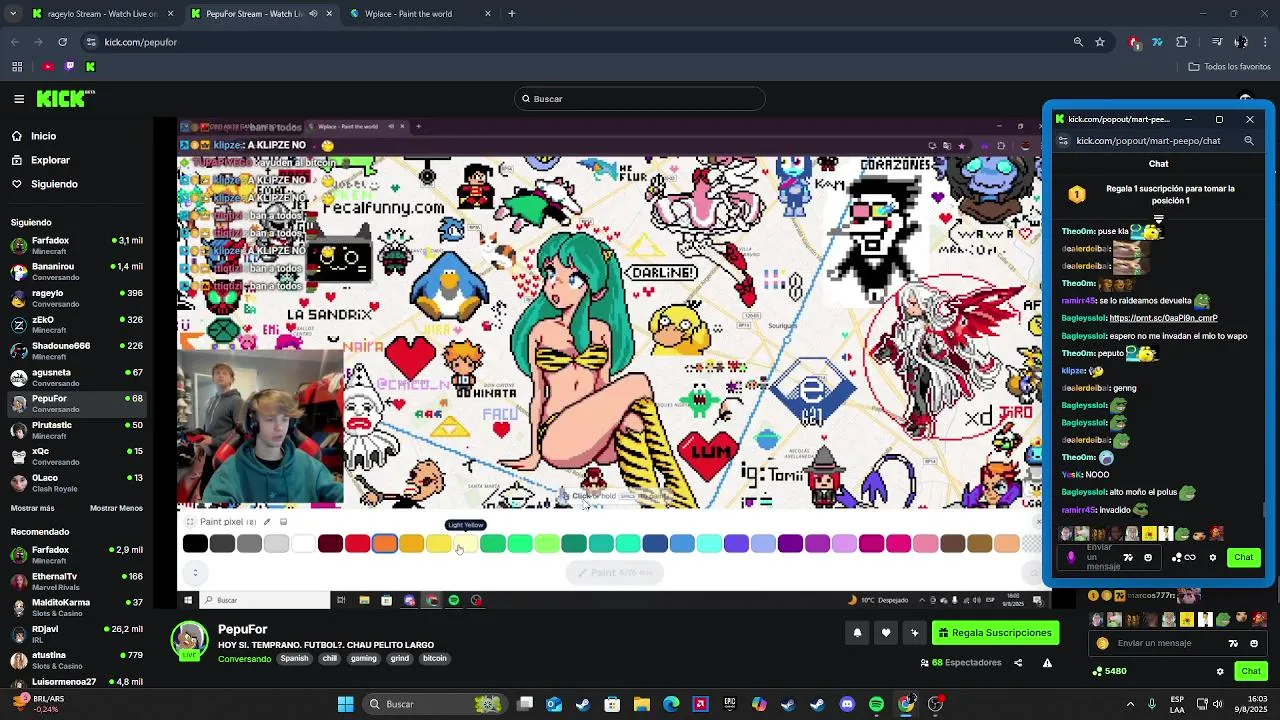Screen dimensions: 1280x720
Task: Show hidden system tray icons chevron
Action: (x=1130, y=704)
